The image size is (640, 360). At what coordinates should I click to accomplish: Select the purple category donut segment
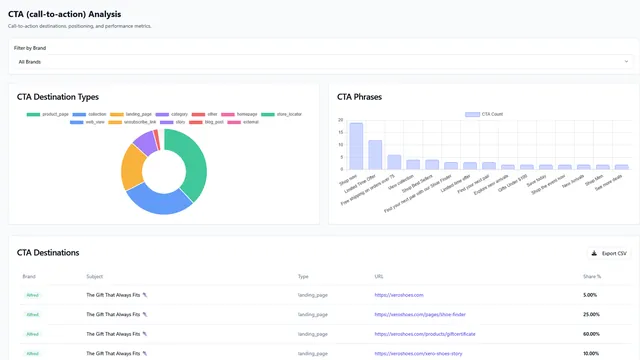(146, 142)
